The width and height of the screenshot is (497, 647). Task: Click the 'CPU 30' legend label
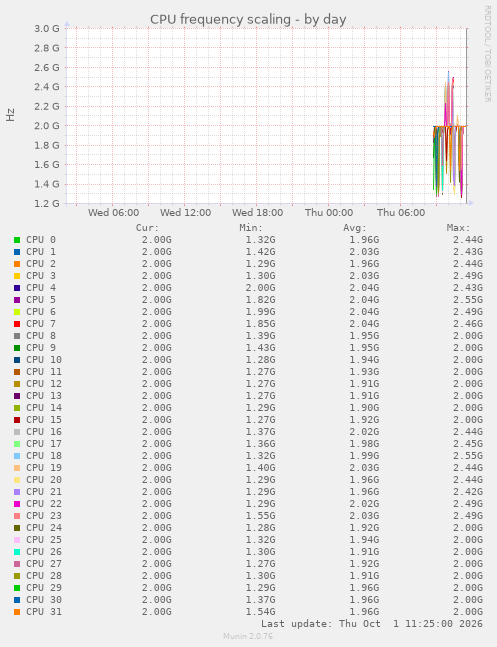(44, 600)
